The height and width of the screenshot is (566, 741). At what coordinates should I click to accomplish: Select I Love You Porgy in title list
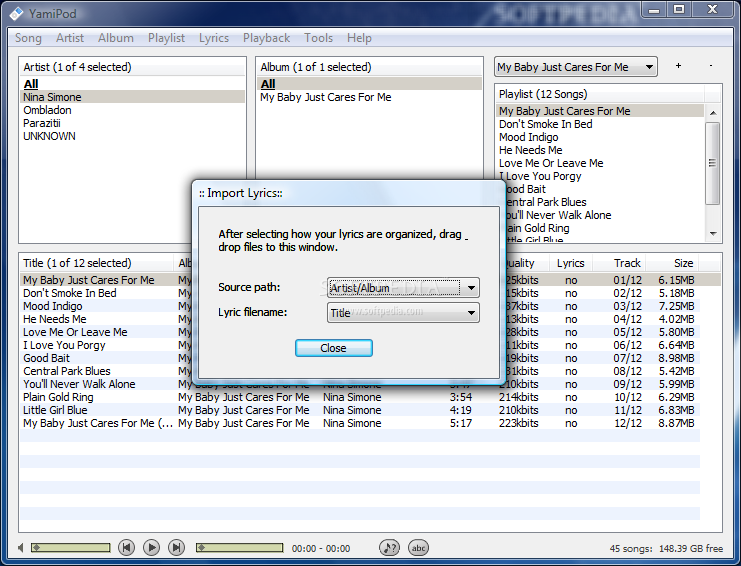[x=64, y=345]
